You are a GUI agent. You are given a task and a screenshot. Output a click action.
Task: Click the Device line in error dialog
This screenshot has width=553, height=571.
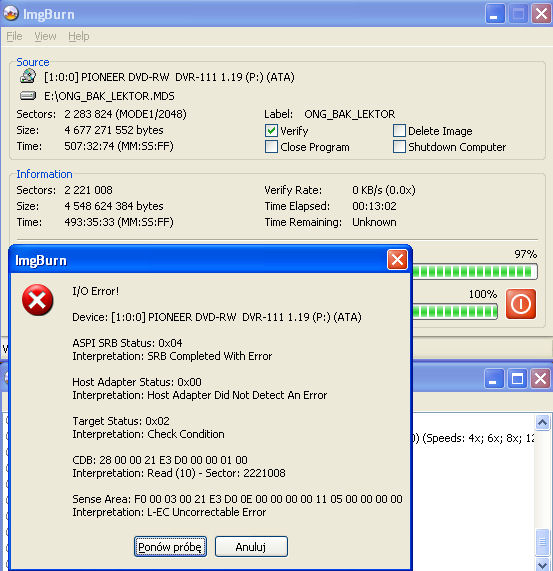point(217,317)
